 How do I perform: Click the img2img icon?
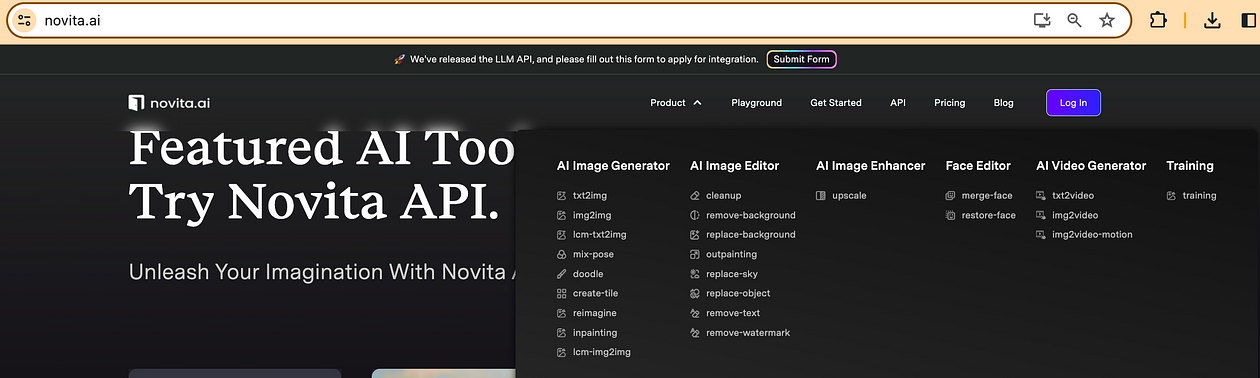562,215
